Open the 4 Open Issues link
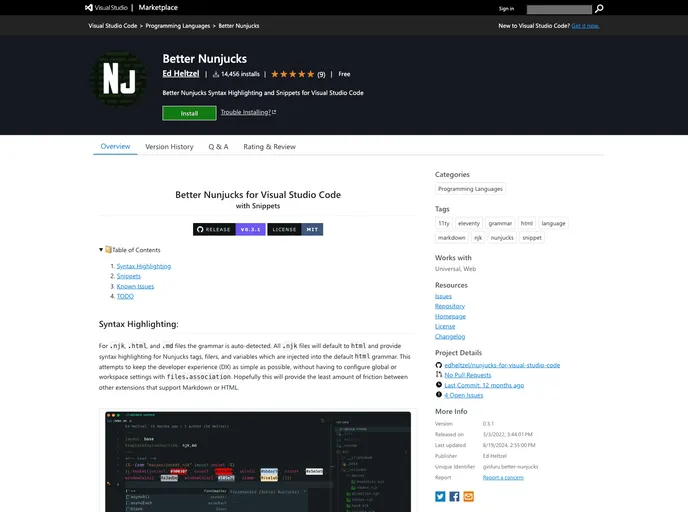 pyautogui.click(x=464, y=395)
